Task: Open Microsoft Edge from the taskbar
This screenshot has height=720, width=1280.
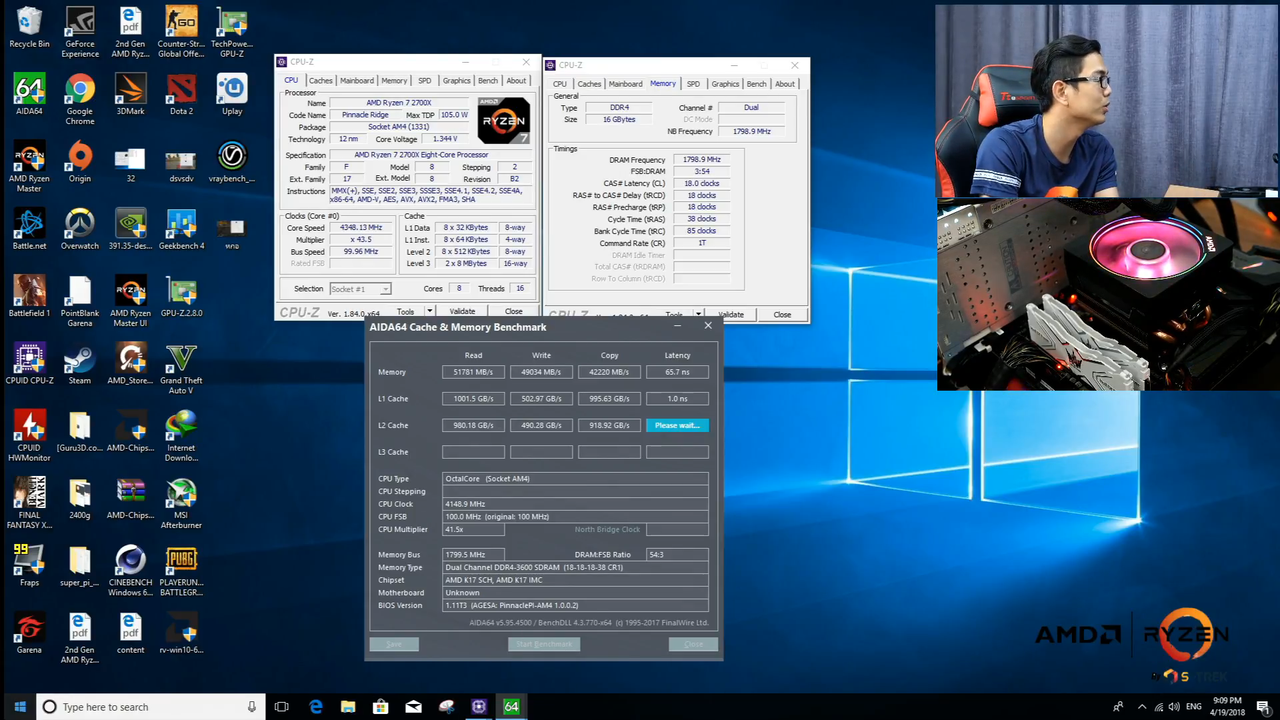Action: coord(316,707)
